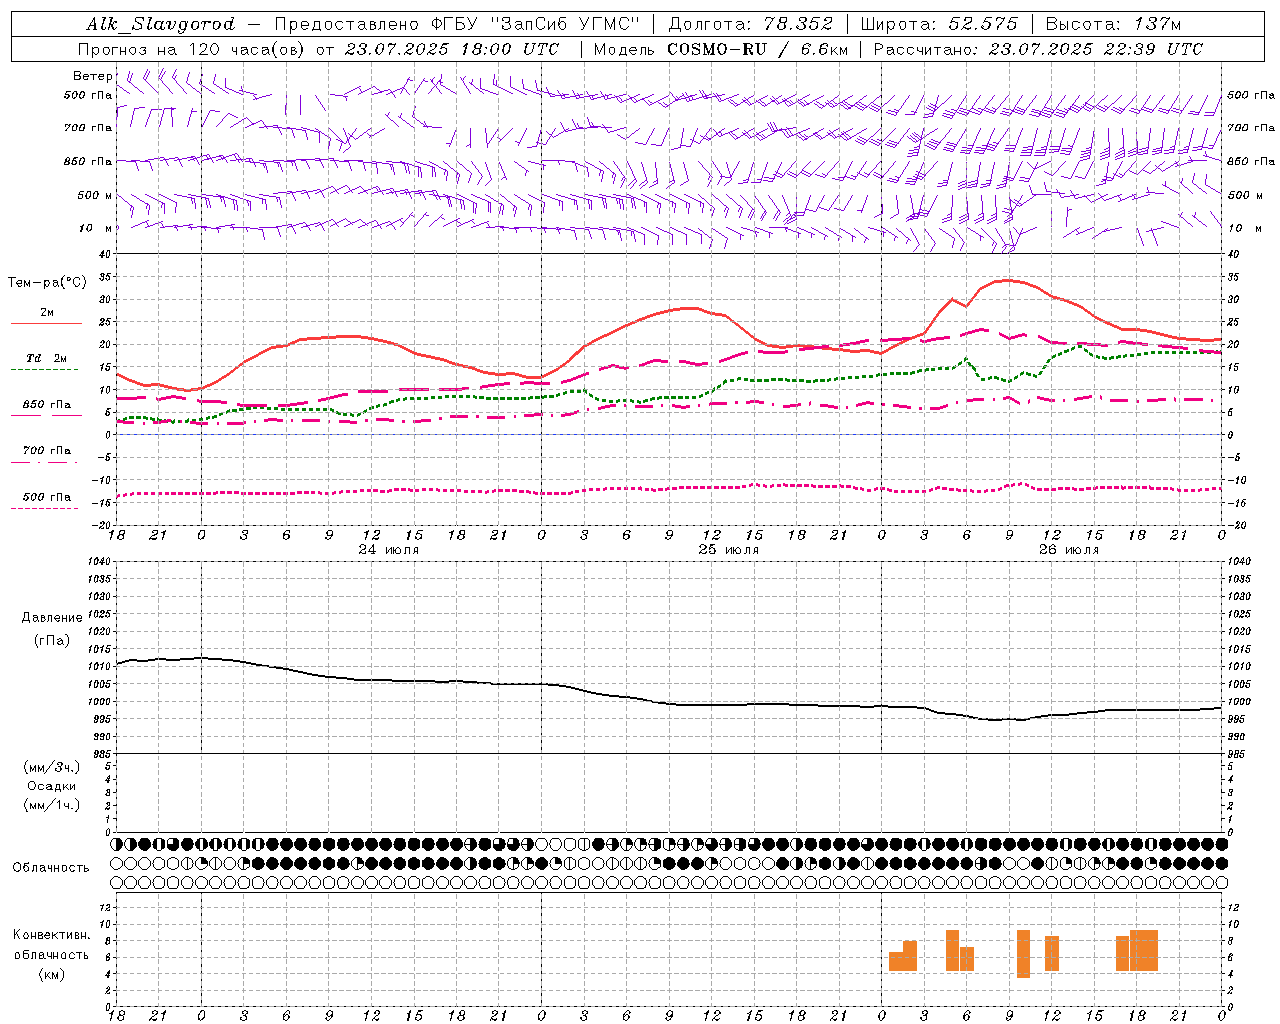Select the "ЗапСиб УГМС" provider text
The height and width of the screenshot is (1024, 1280).
point(565,24)
